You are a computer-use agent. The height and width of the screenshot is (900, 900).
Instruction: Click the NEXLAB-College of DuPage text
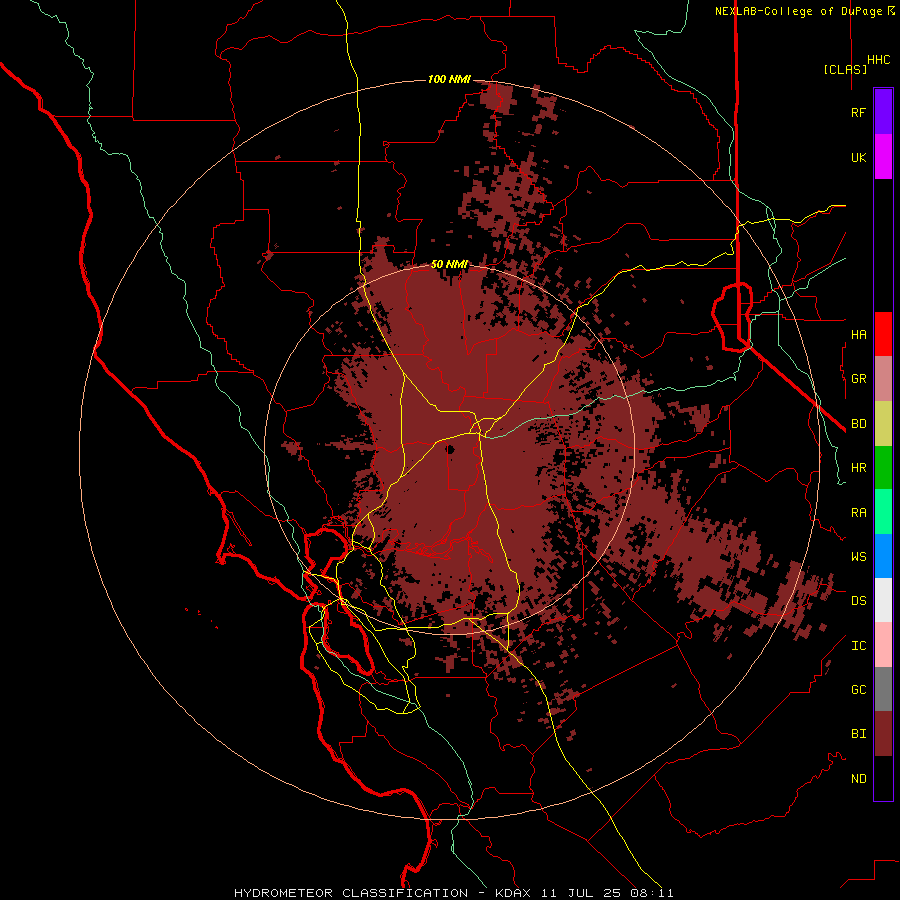point(800,11)
